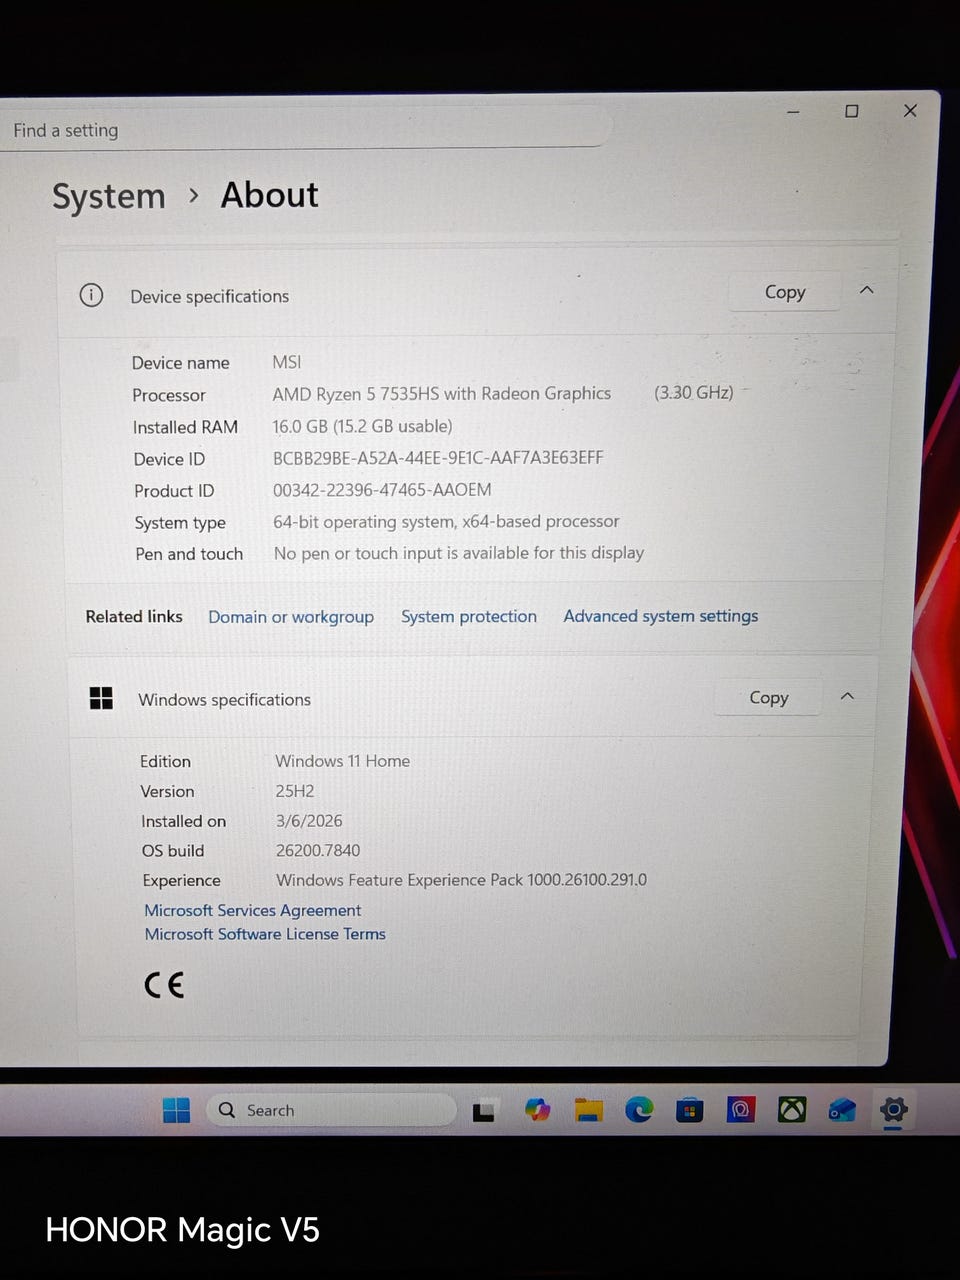Close the Settings window

pyautogui.click(x=910, y=110)
